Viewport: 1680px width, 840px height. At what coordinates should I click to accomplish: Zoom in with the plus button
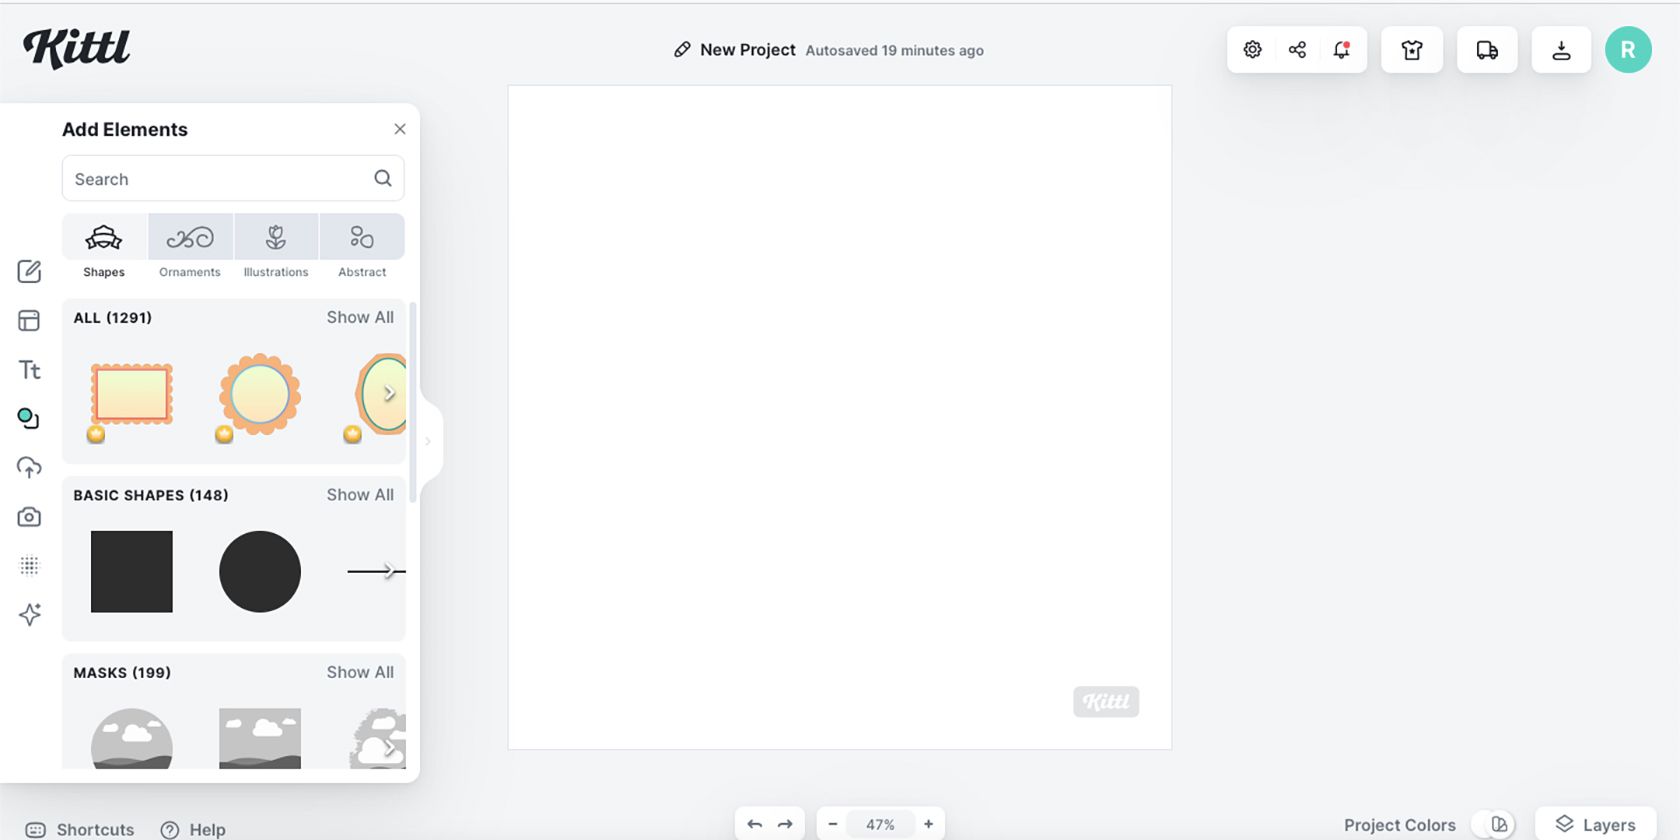929,824
